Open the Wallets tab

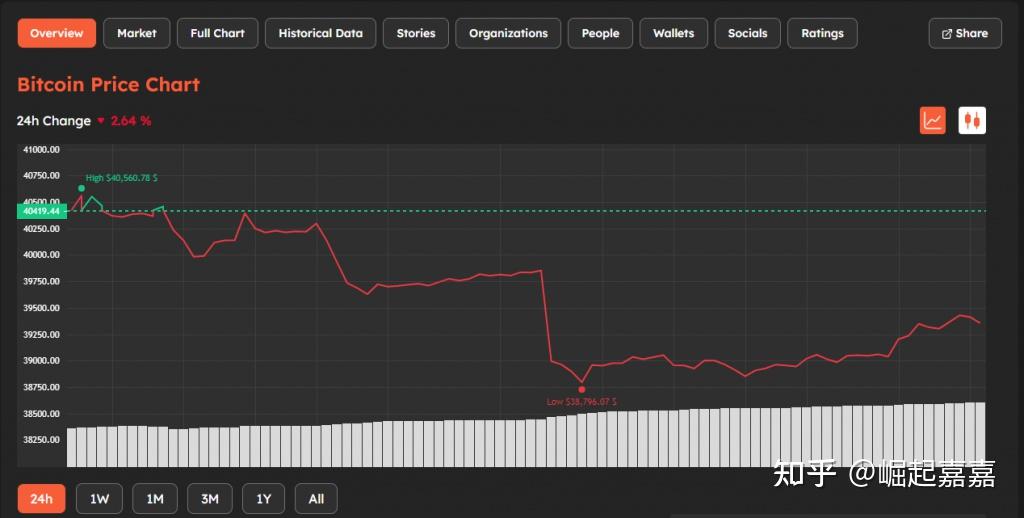[x=673, y=33]
